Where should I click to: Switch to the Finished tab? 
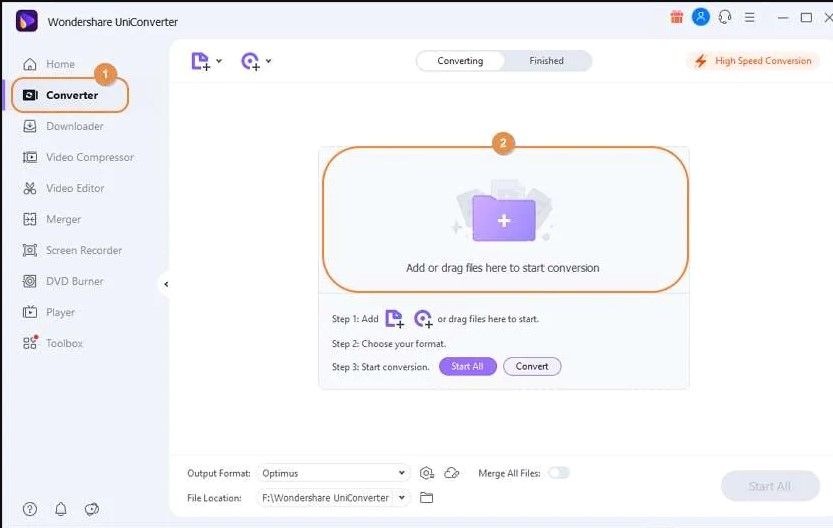[x=546, y=61]
